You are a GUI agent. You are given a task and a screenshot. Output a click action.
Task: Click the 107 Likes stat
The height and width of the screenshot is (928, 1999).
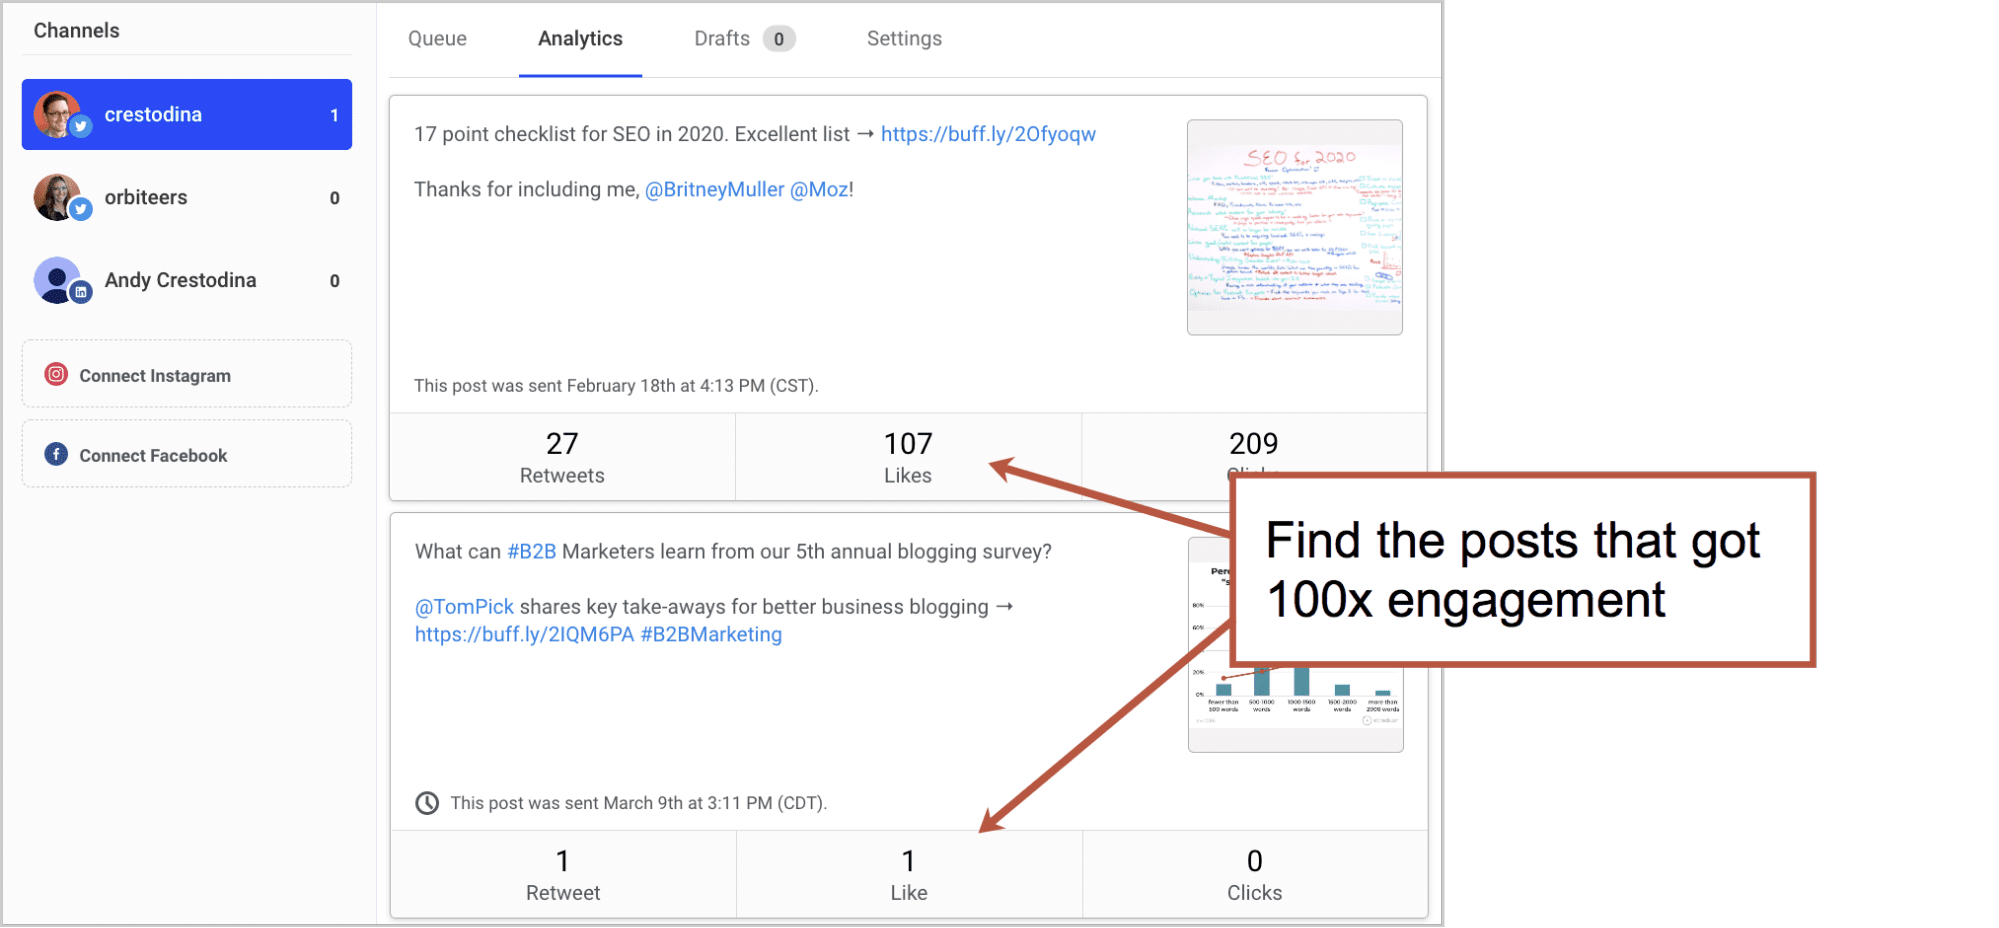point(908,457)
